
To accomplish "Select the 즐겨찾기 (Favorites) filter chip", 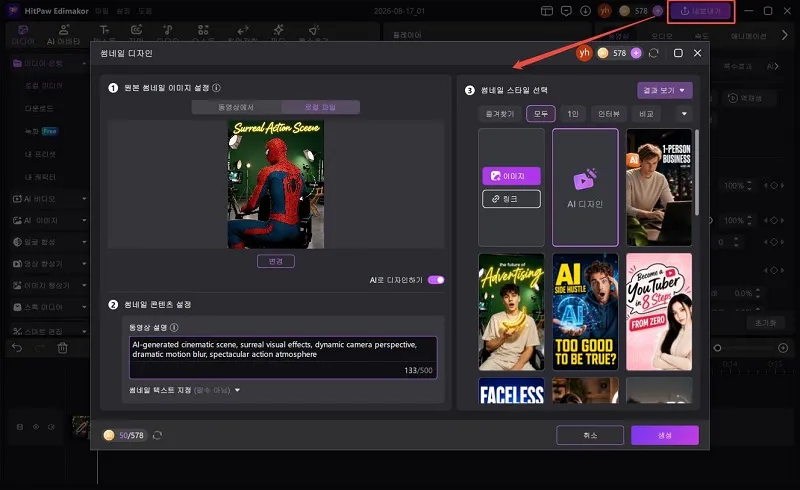I will tap(500, 113).
